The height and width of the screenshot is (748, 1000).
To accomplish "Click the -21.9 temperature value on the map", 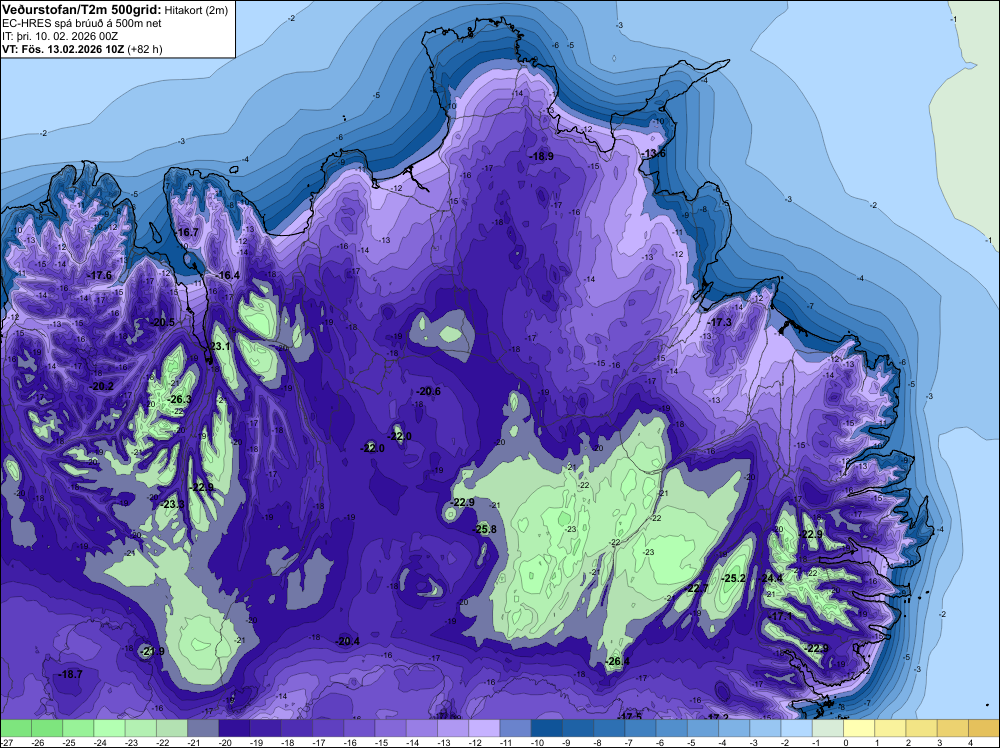I will [153, 652].
